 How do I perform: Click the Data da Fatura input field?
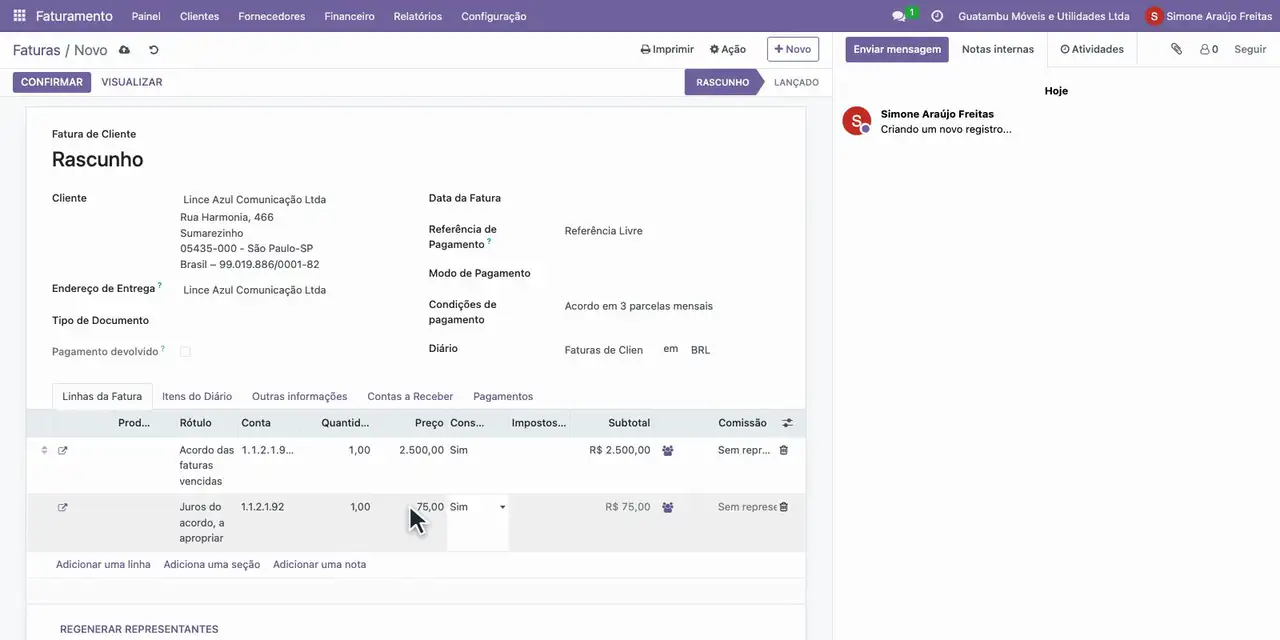pyautogui.click(x=672, y=198)
